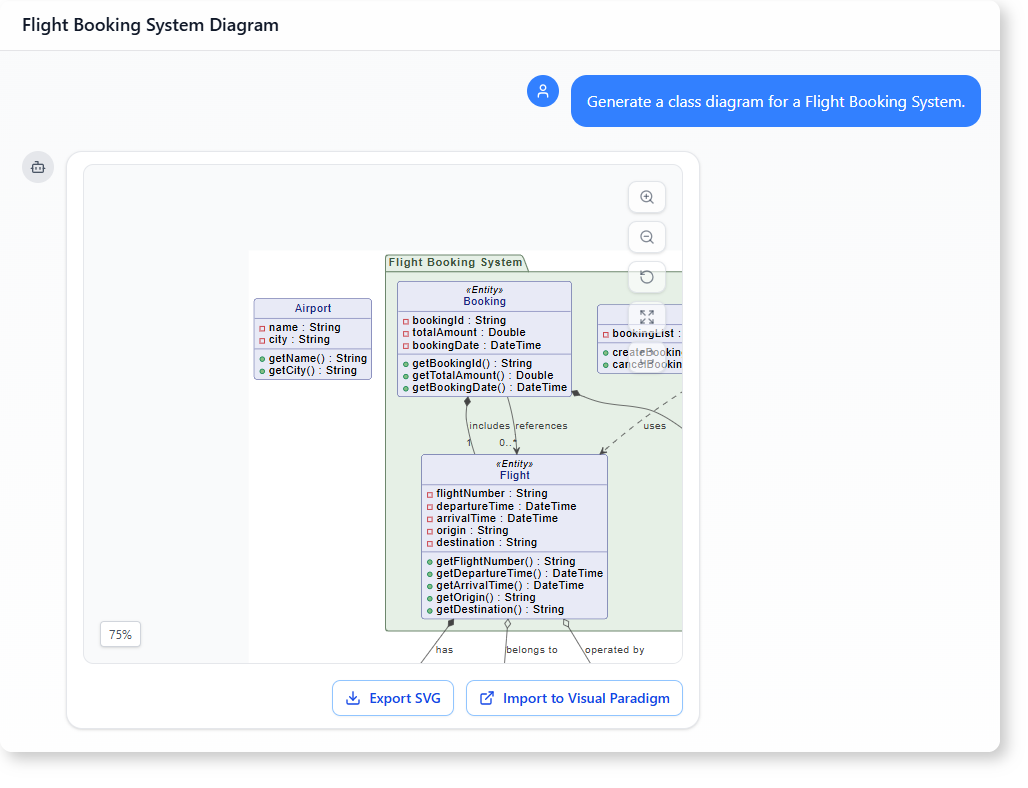Click the Flight Booking System Diagram heading
This screenshot has width=1028, height=788.
pos(150,25)
